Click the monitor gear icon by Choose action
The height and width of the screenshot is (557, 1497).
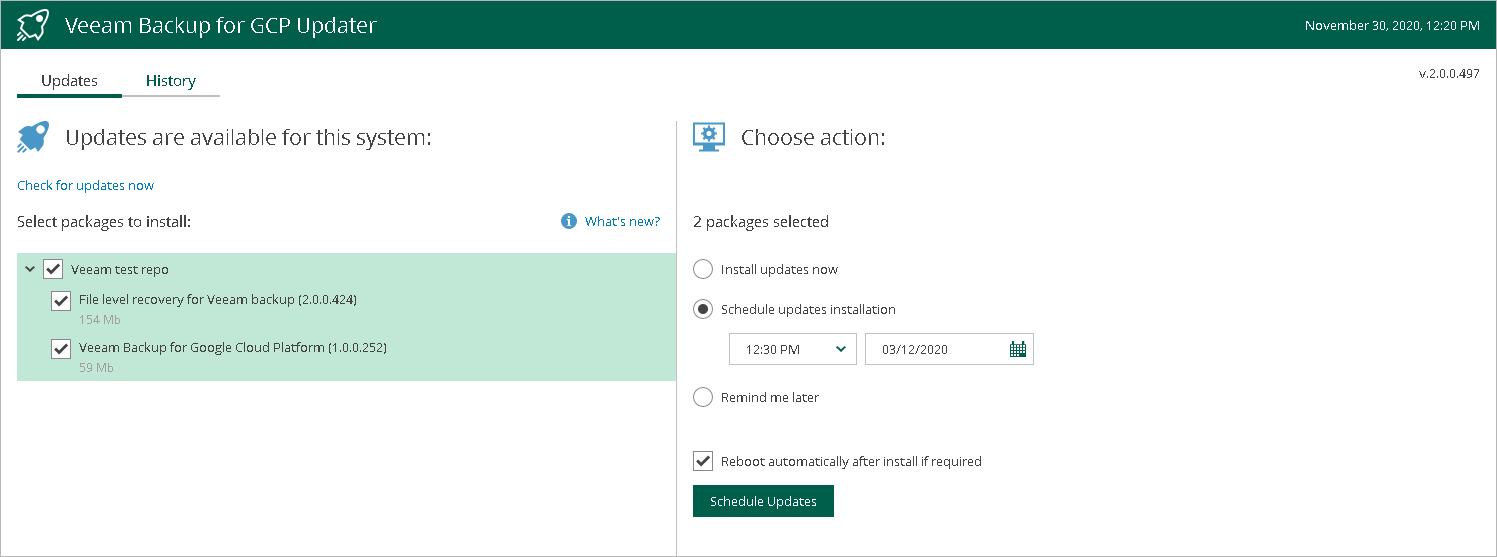[709, 138]
